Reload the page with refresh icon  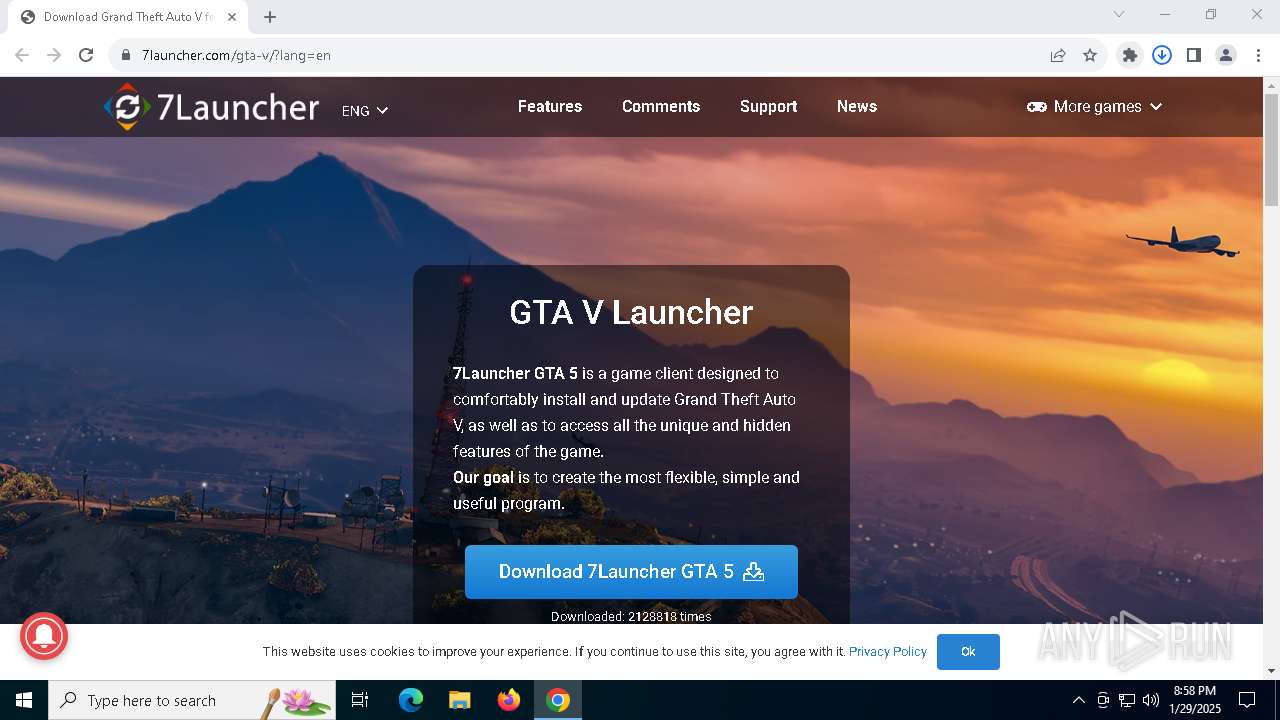pyautogui.click(x=86, y=55)
